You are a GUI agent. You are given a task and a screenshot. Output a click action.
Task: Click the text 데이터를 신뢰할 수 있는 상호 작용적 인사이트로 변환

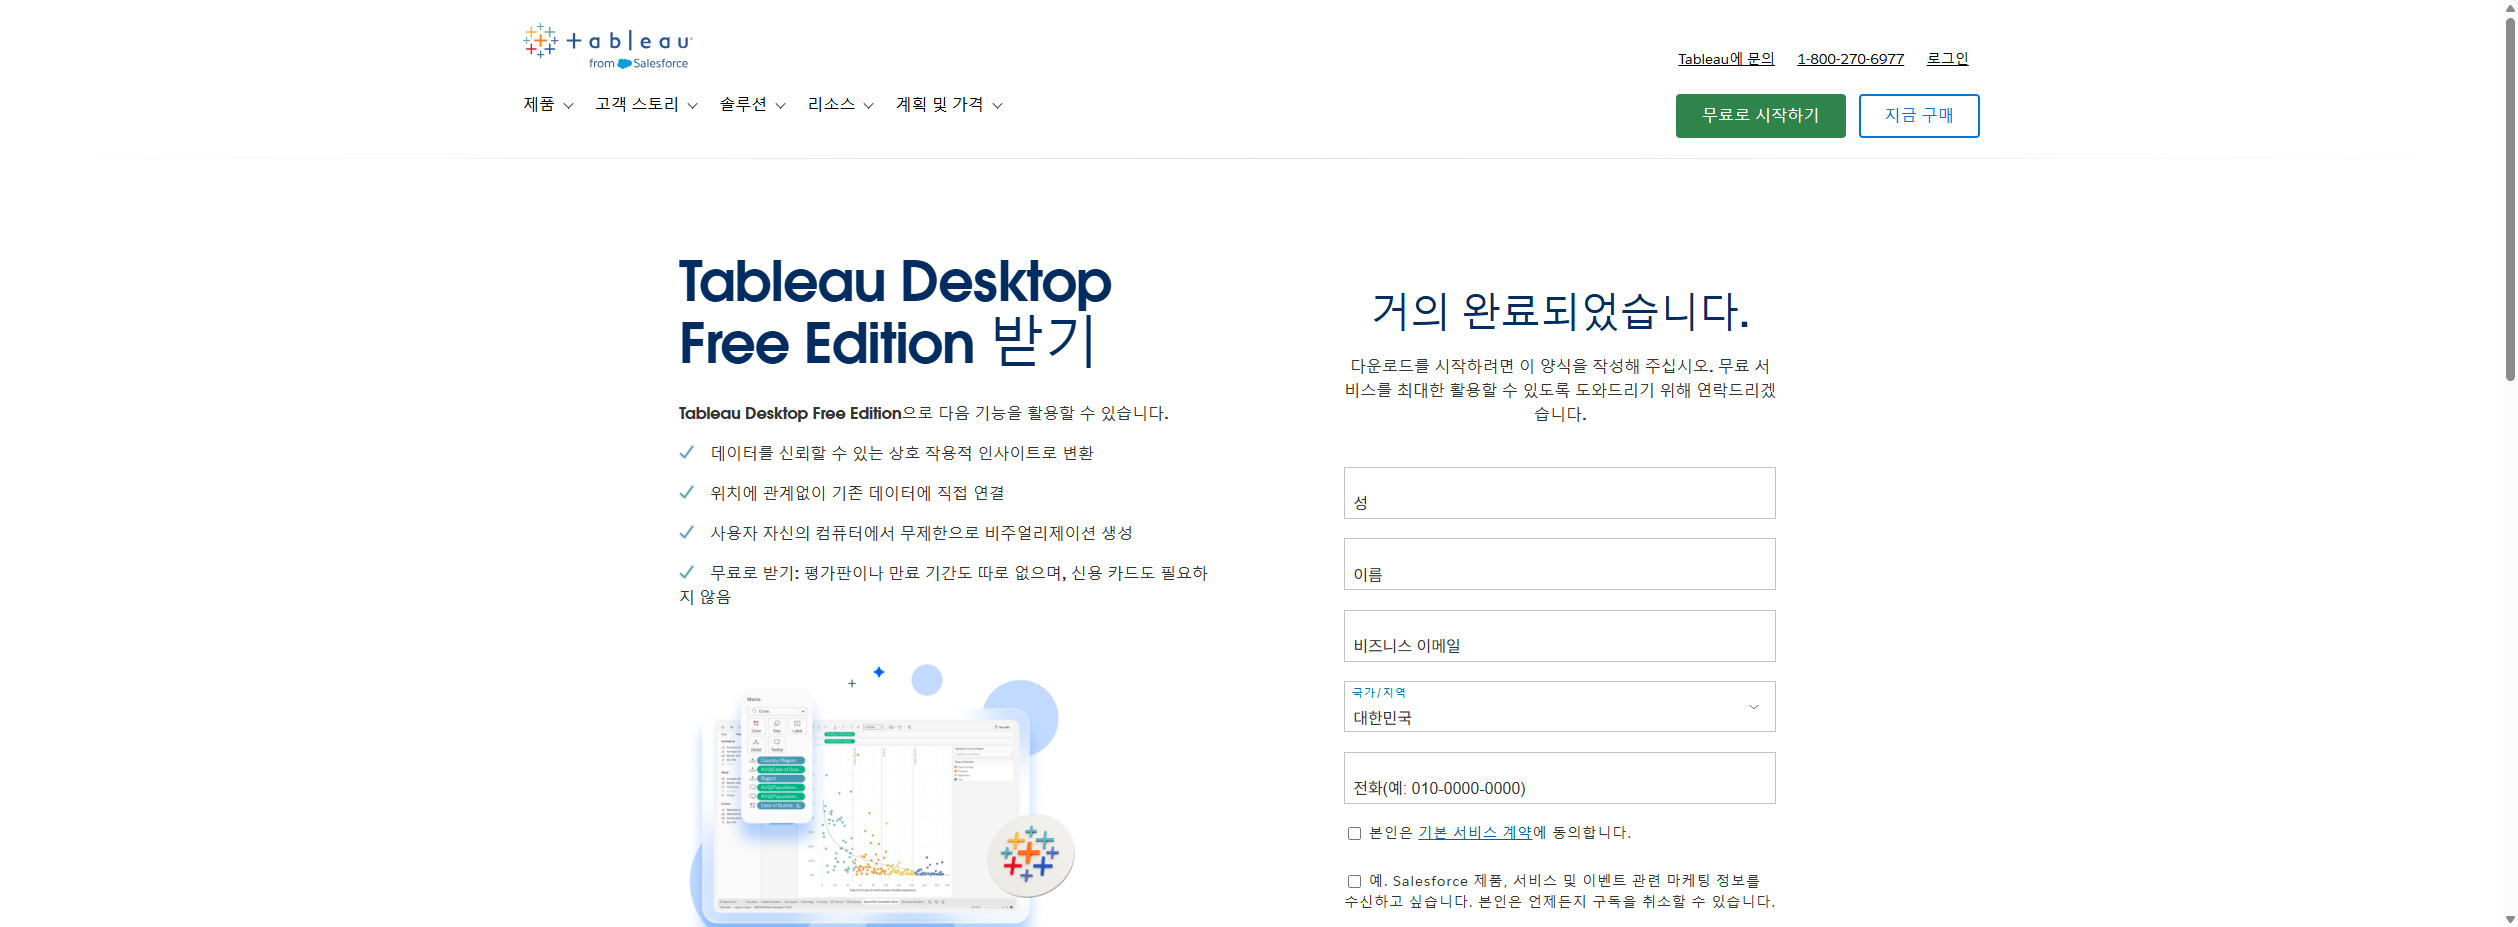(902, 453)
